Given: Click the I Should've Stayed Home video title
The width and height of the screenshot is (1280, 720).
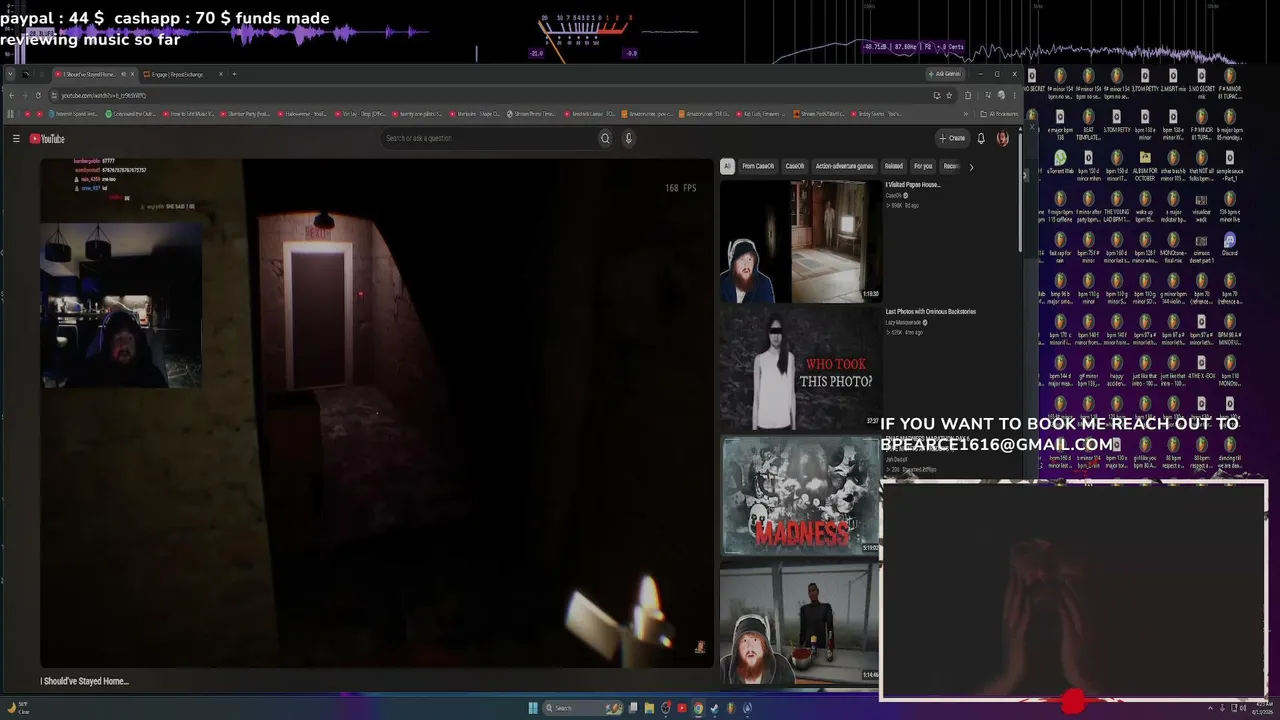Looking at the screenshot, I should tap(85, 681).
